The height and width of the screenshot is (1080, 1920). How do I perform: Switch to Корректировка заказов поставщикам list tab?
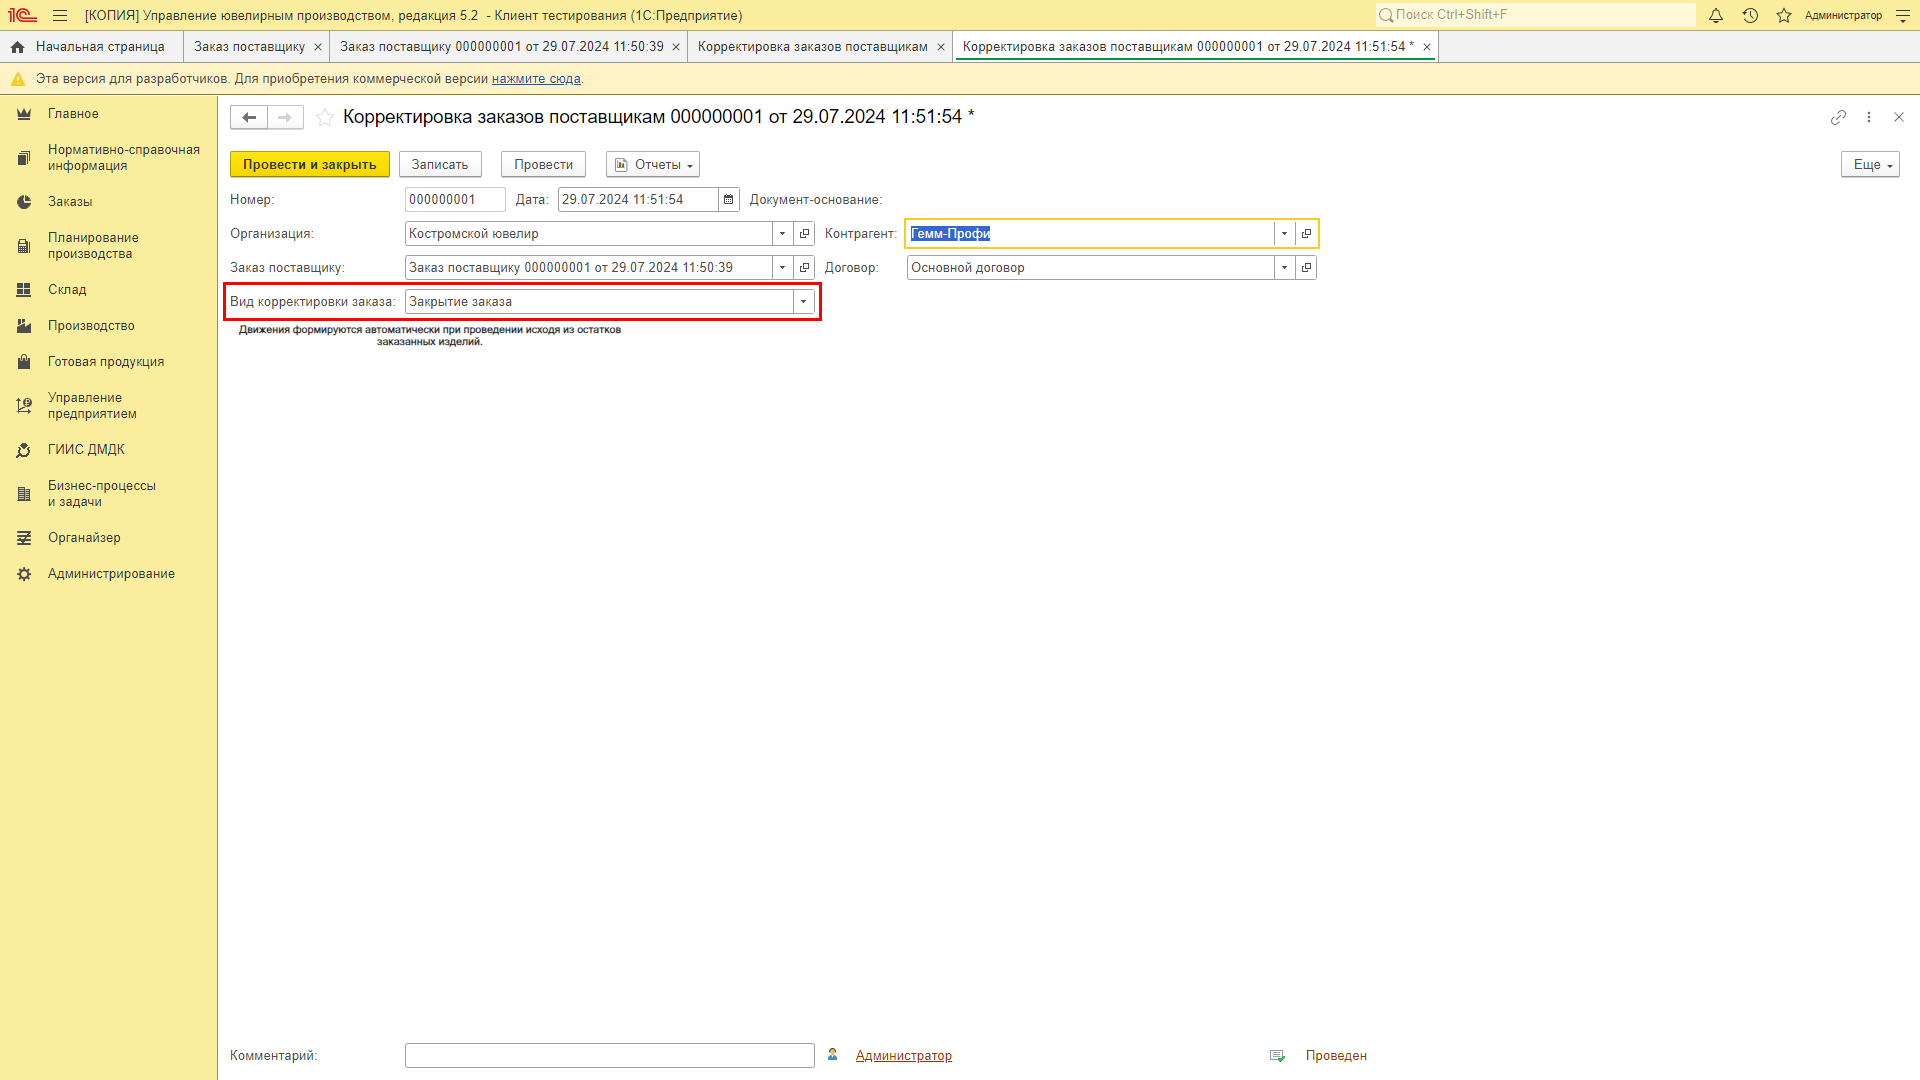(813, 47)
